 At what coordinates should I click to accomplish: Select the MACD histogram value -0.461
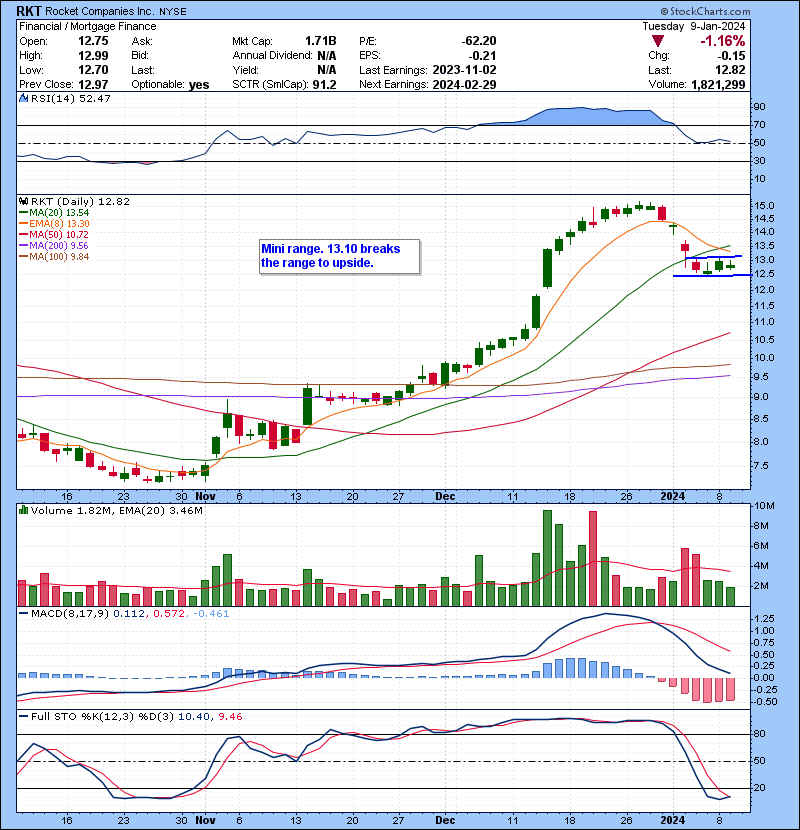(211, 614)
